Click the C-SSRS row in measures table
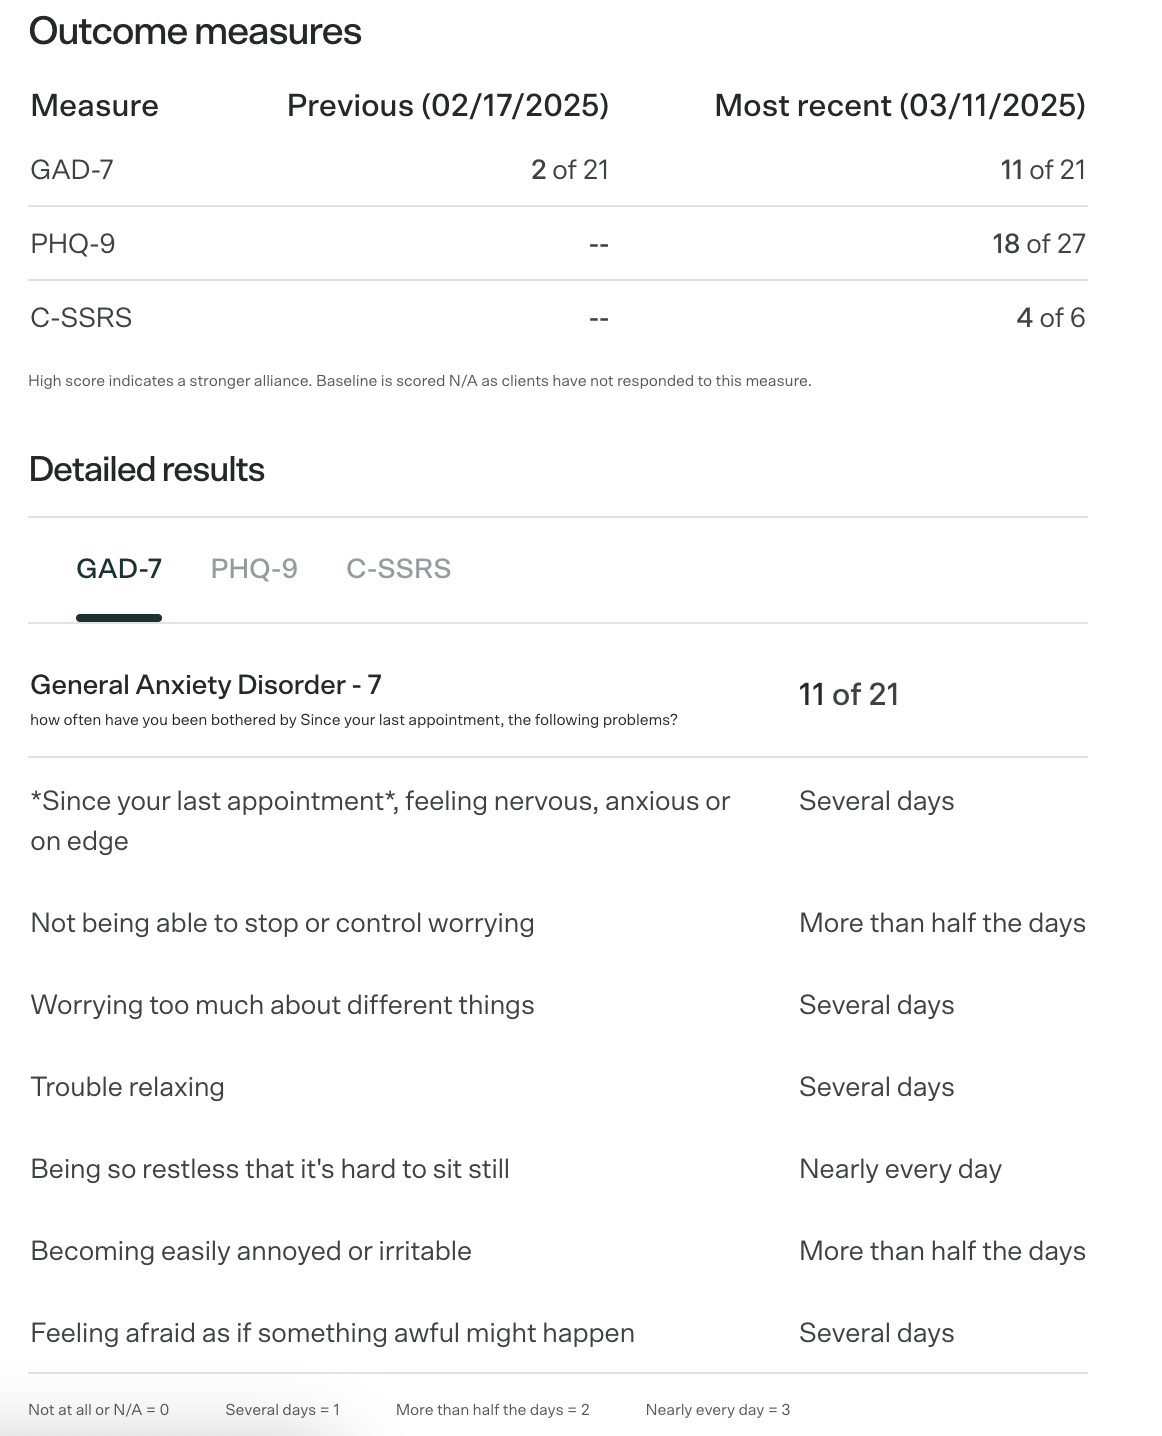 pyautogui.click(x=558, y=318)
